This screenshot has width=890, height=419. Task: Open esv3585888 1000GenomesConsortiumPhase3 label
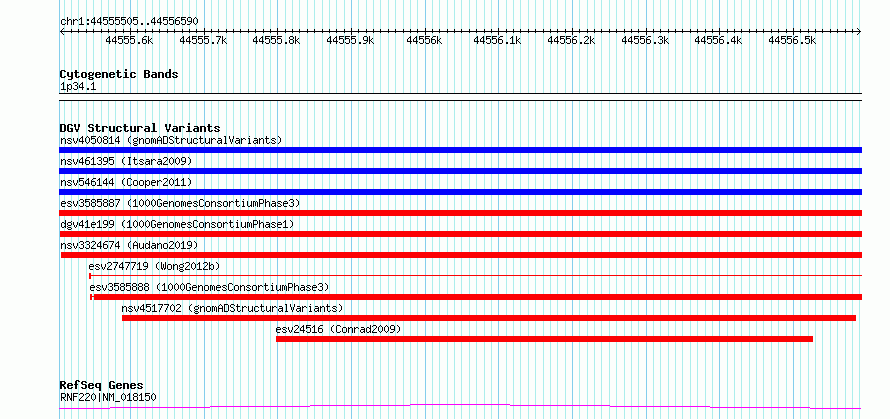[x=209, y=287]
